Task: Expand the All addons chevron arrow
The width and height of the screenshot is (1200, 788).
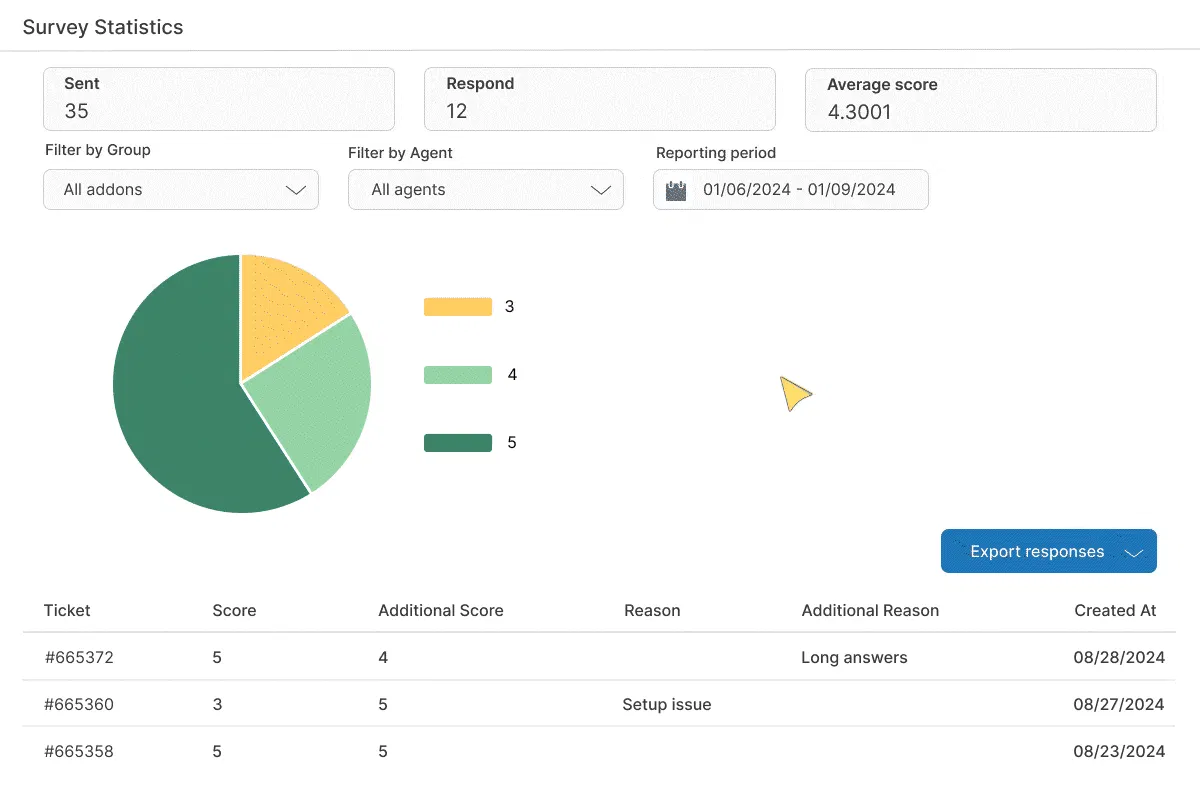Action: (x=296, y=190)
